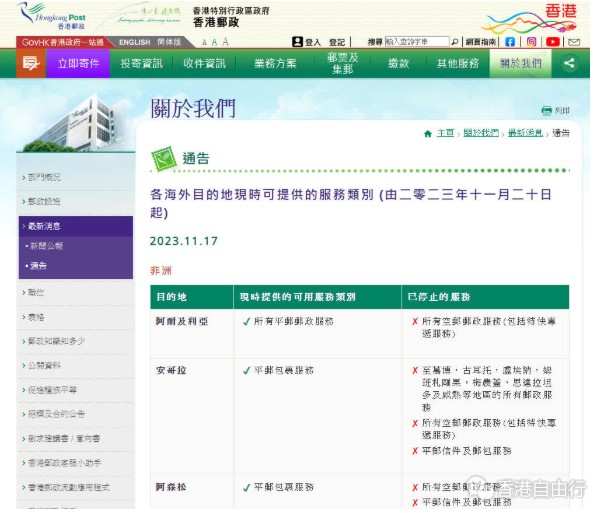
Task: Click the 主頁 breadcrumb link
Action: [x=446, y=133]
